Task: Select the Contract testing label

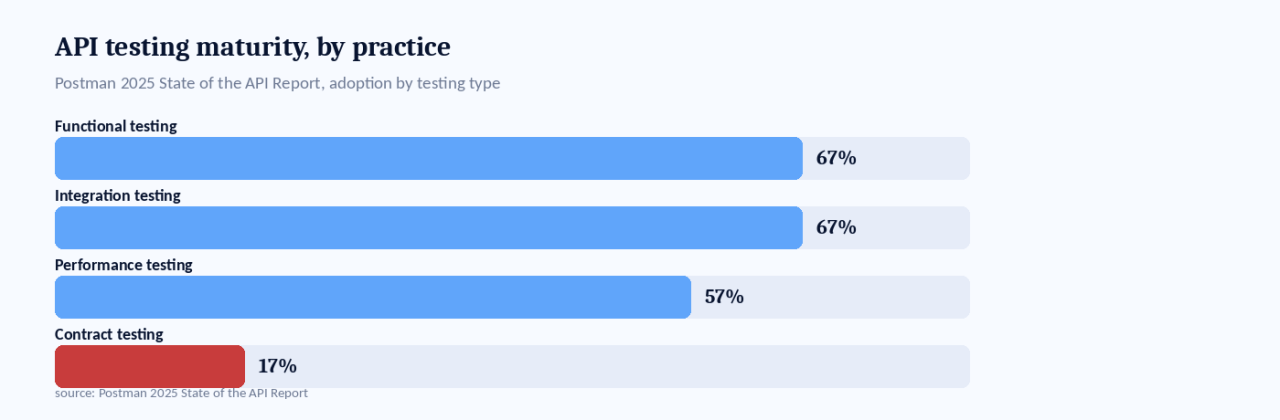Action: [109, 334]
